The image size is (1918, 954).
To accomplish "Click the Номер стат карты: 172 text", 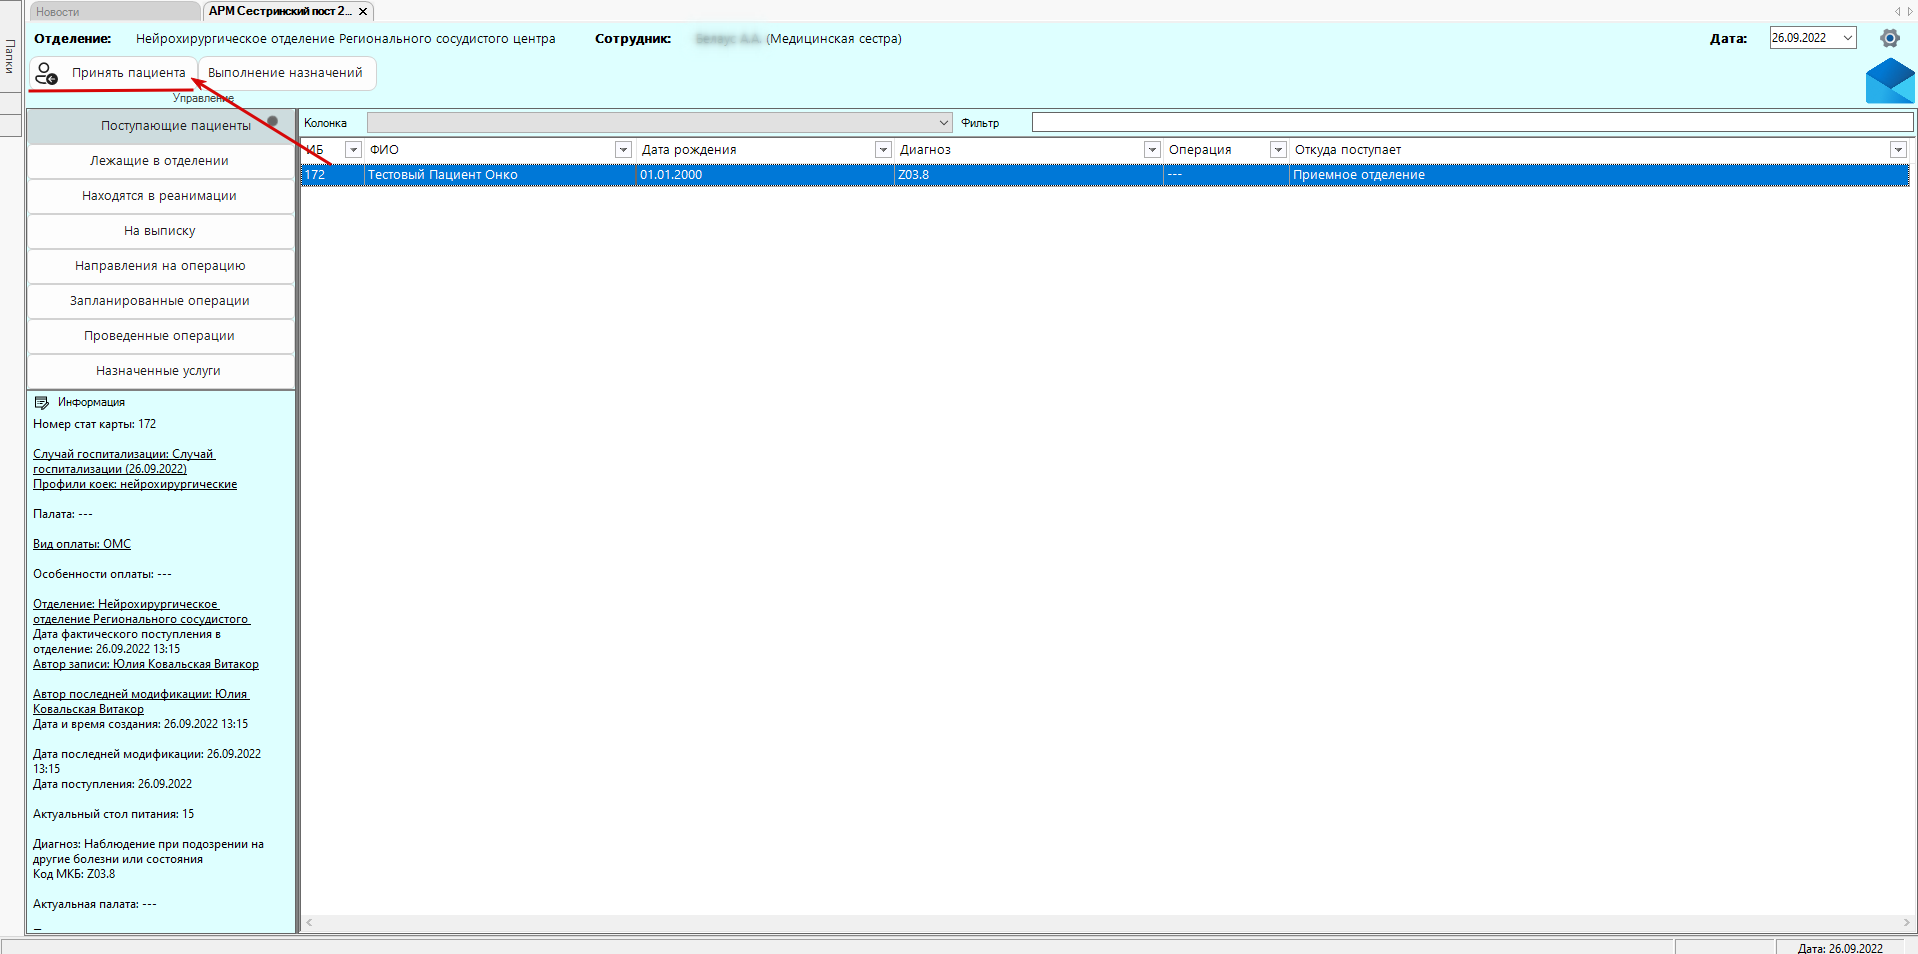I will click(95, 424).
